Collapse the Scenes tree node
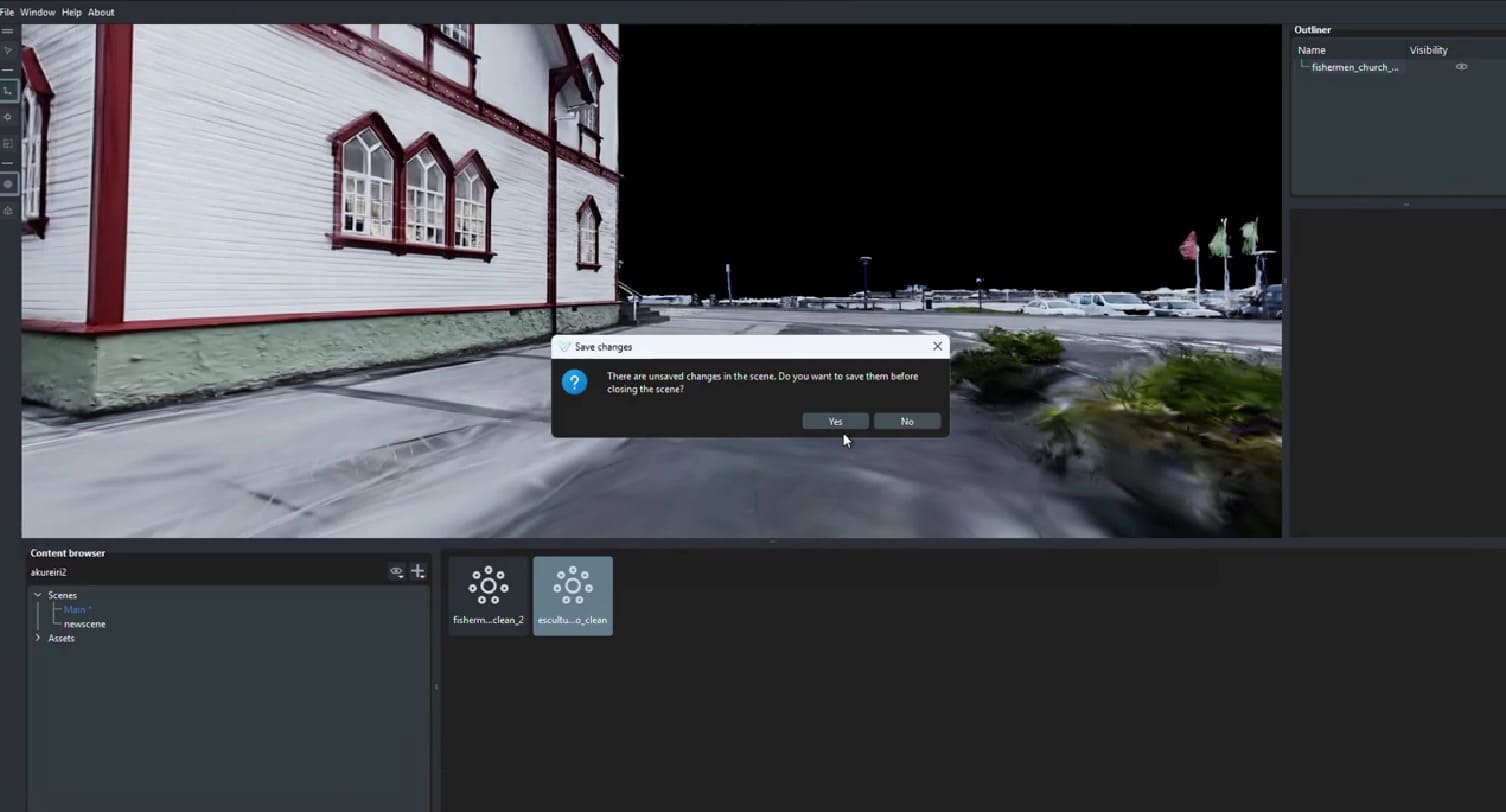Screen dimensions: 1506x812 38,595
